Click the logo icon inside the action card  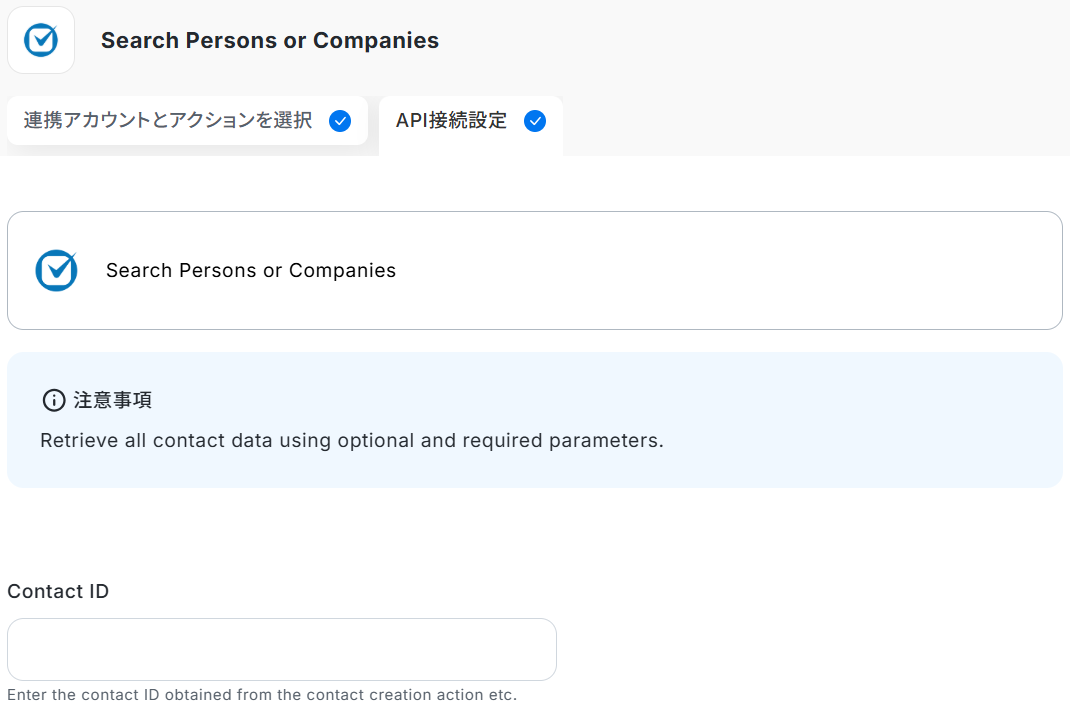coord(56,270)
